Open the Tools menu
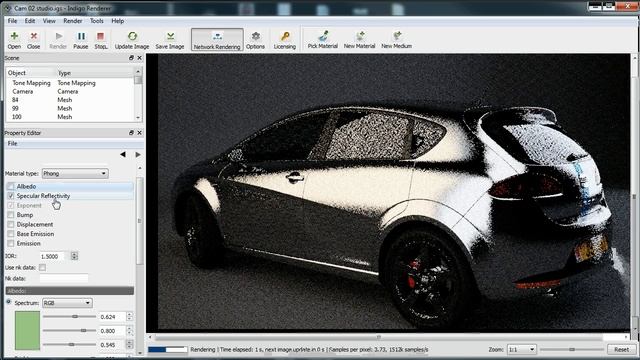The image size is (640, 360). pos(97,21)
